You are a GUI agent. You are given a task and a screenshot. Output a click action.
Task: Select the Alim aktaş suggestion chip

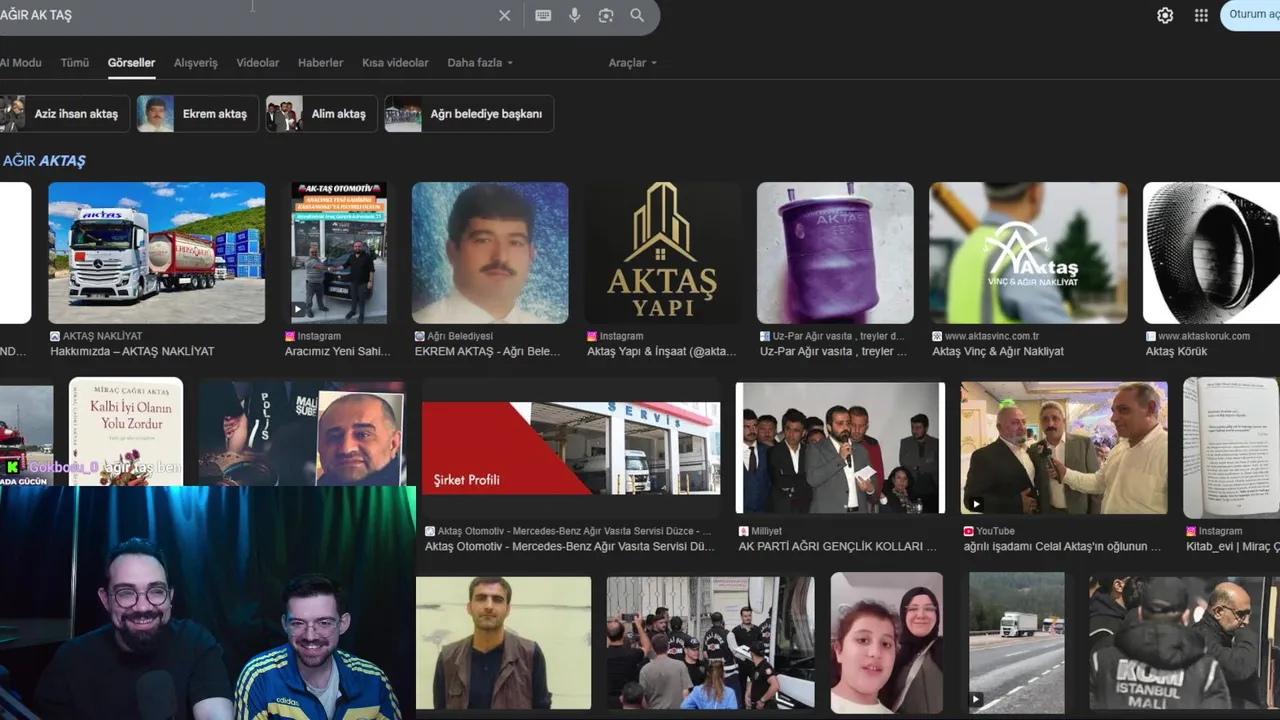coord(322,114)
